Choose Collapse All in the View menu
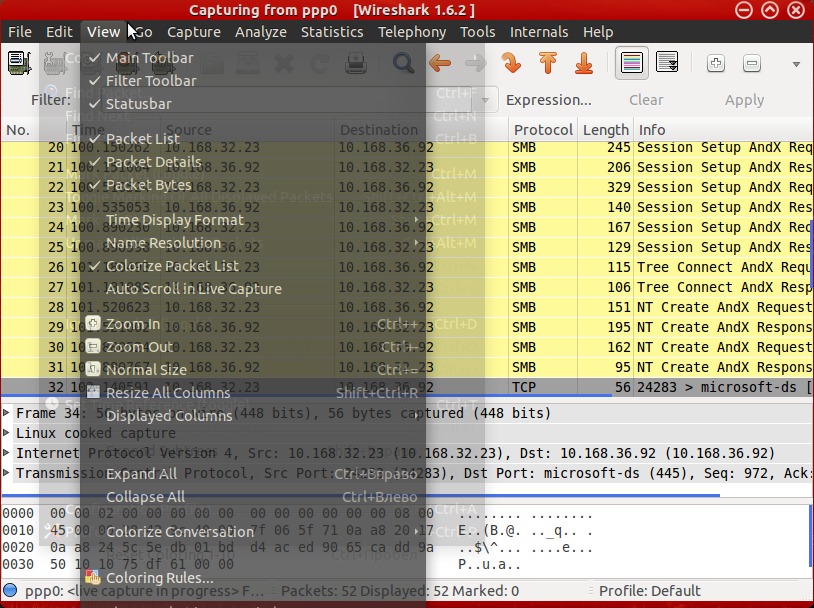Viewport: 814px width, 608px height. click(253, 496)
